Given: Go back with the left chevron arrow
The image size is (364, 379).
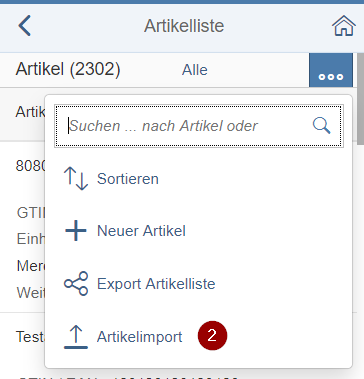Looking at the screenshot, I should click(x=25, y=25).
